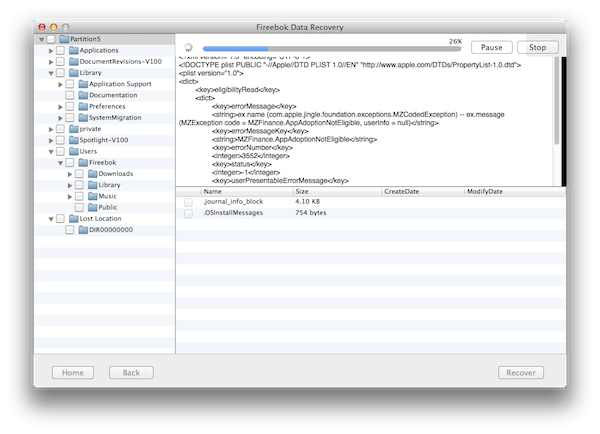The image size is (600, 434).
Task: Click the Recover button
Action: 521,373
